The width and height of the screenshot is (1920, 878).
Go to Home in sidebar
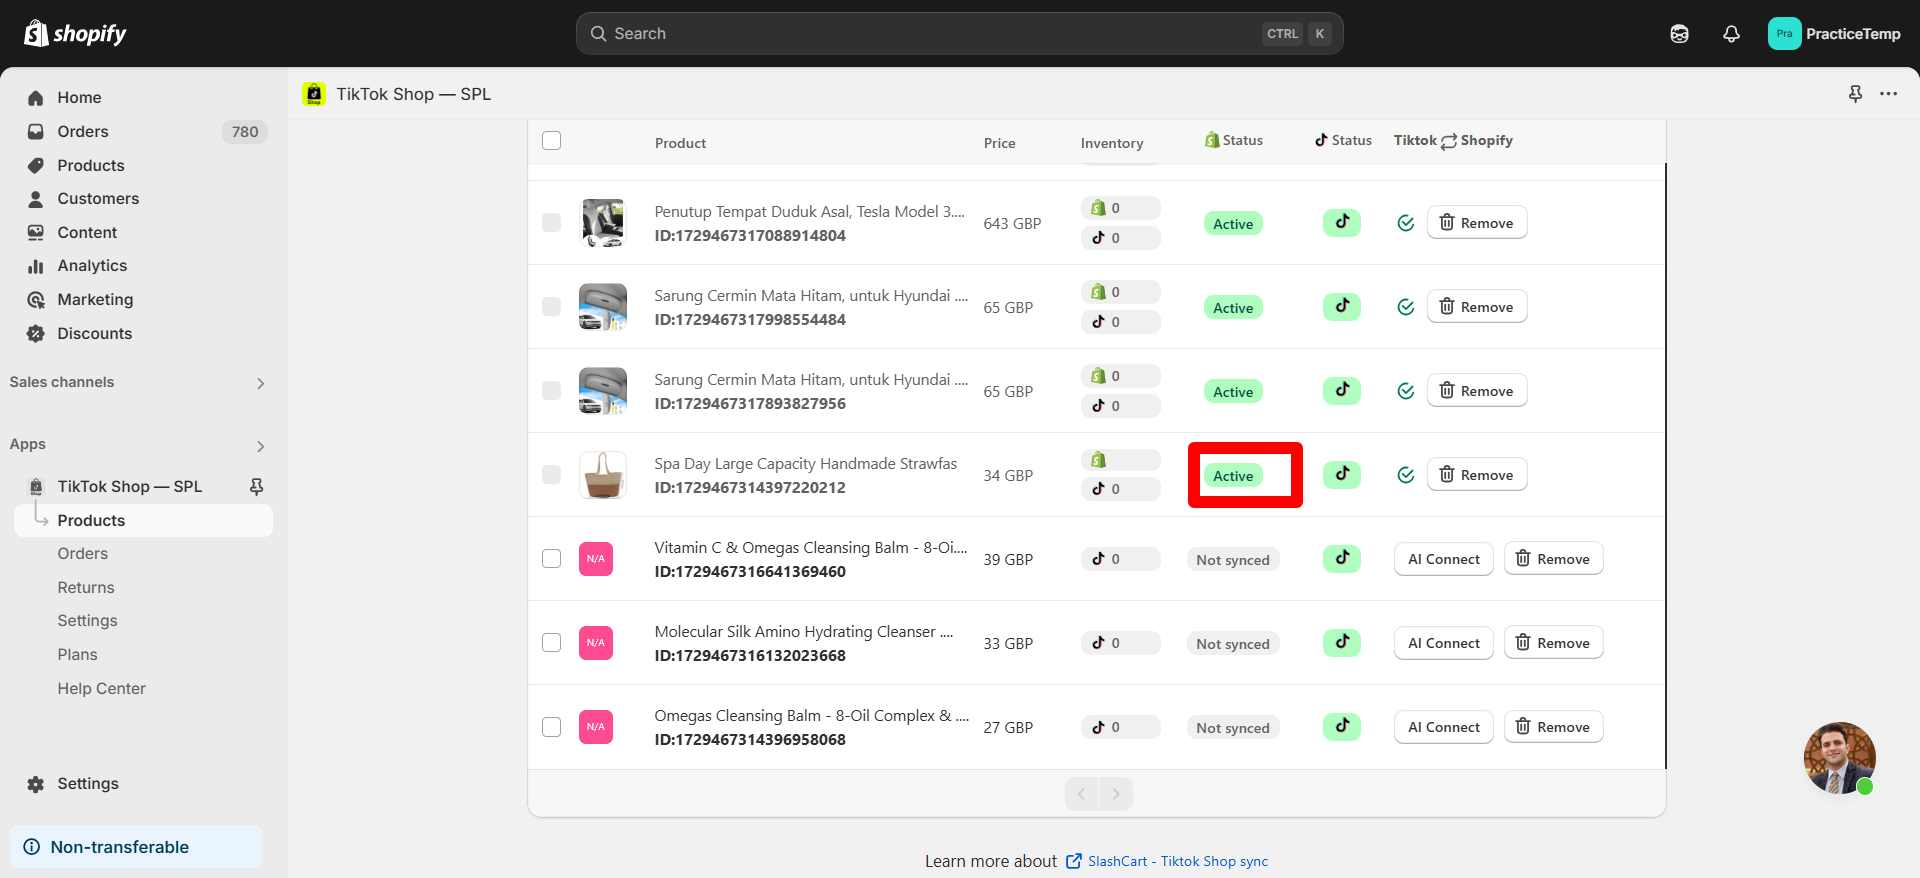pos(79,97)
